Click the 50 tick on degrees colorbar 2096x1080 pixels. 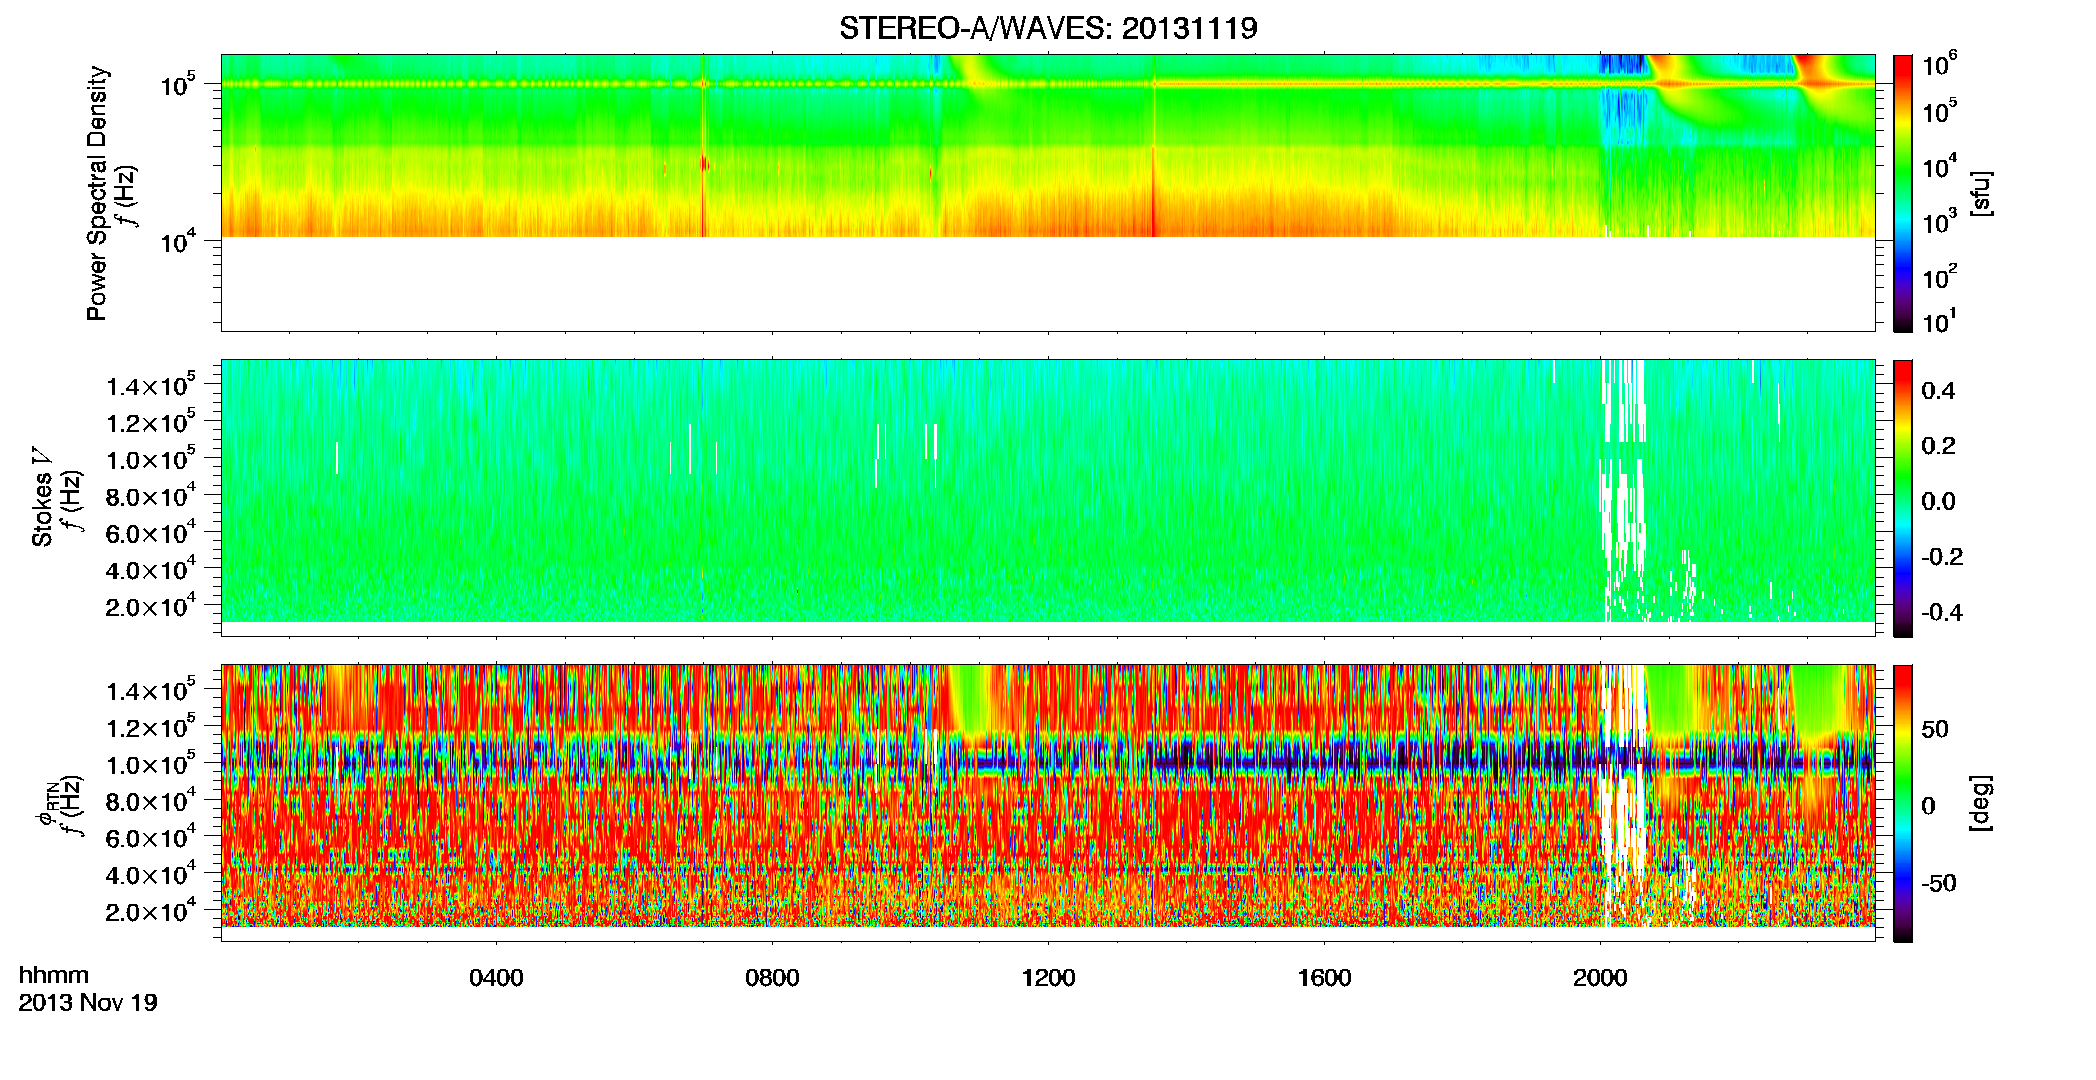click(1935, 729)
